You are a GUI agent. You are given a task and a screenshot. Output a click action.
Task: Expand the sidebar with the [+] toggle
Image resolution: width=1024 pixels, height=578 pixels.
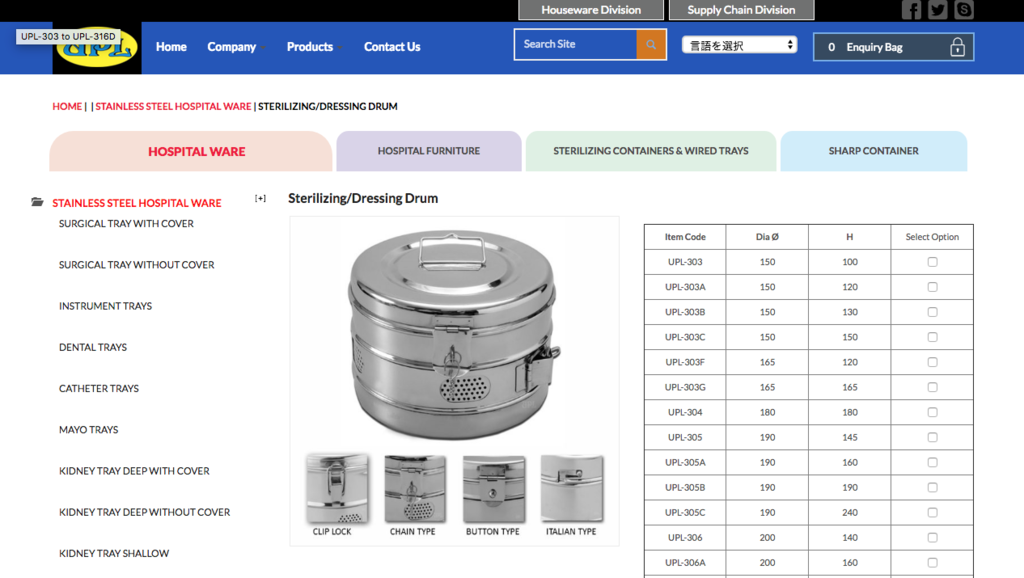tap(260, 199)
